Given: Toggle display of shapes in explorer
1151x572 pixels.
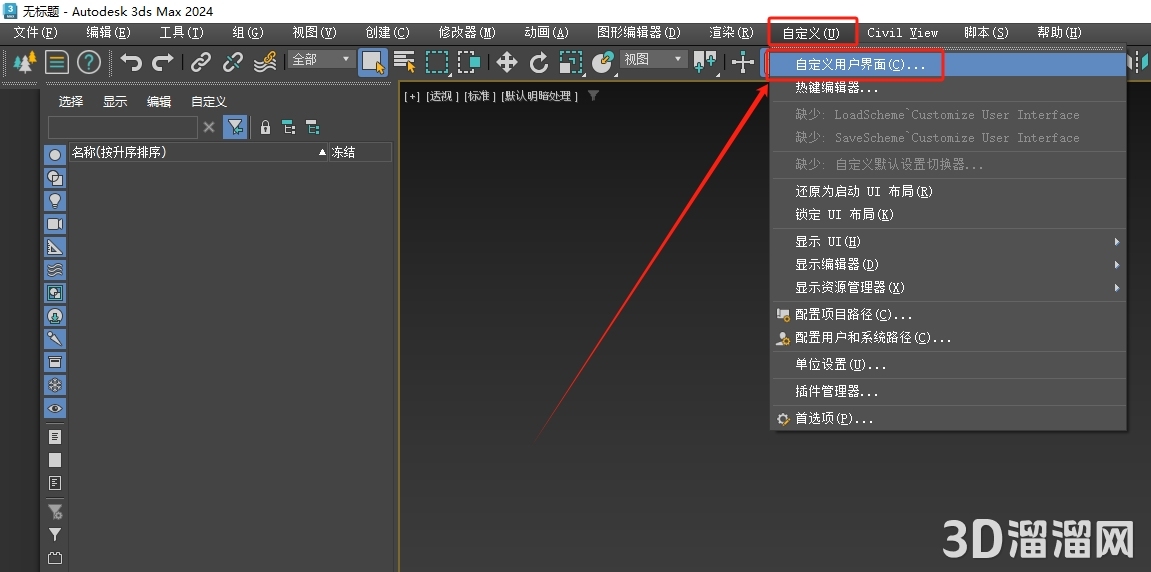Looking at the screenshot, I should (55, 178).
